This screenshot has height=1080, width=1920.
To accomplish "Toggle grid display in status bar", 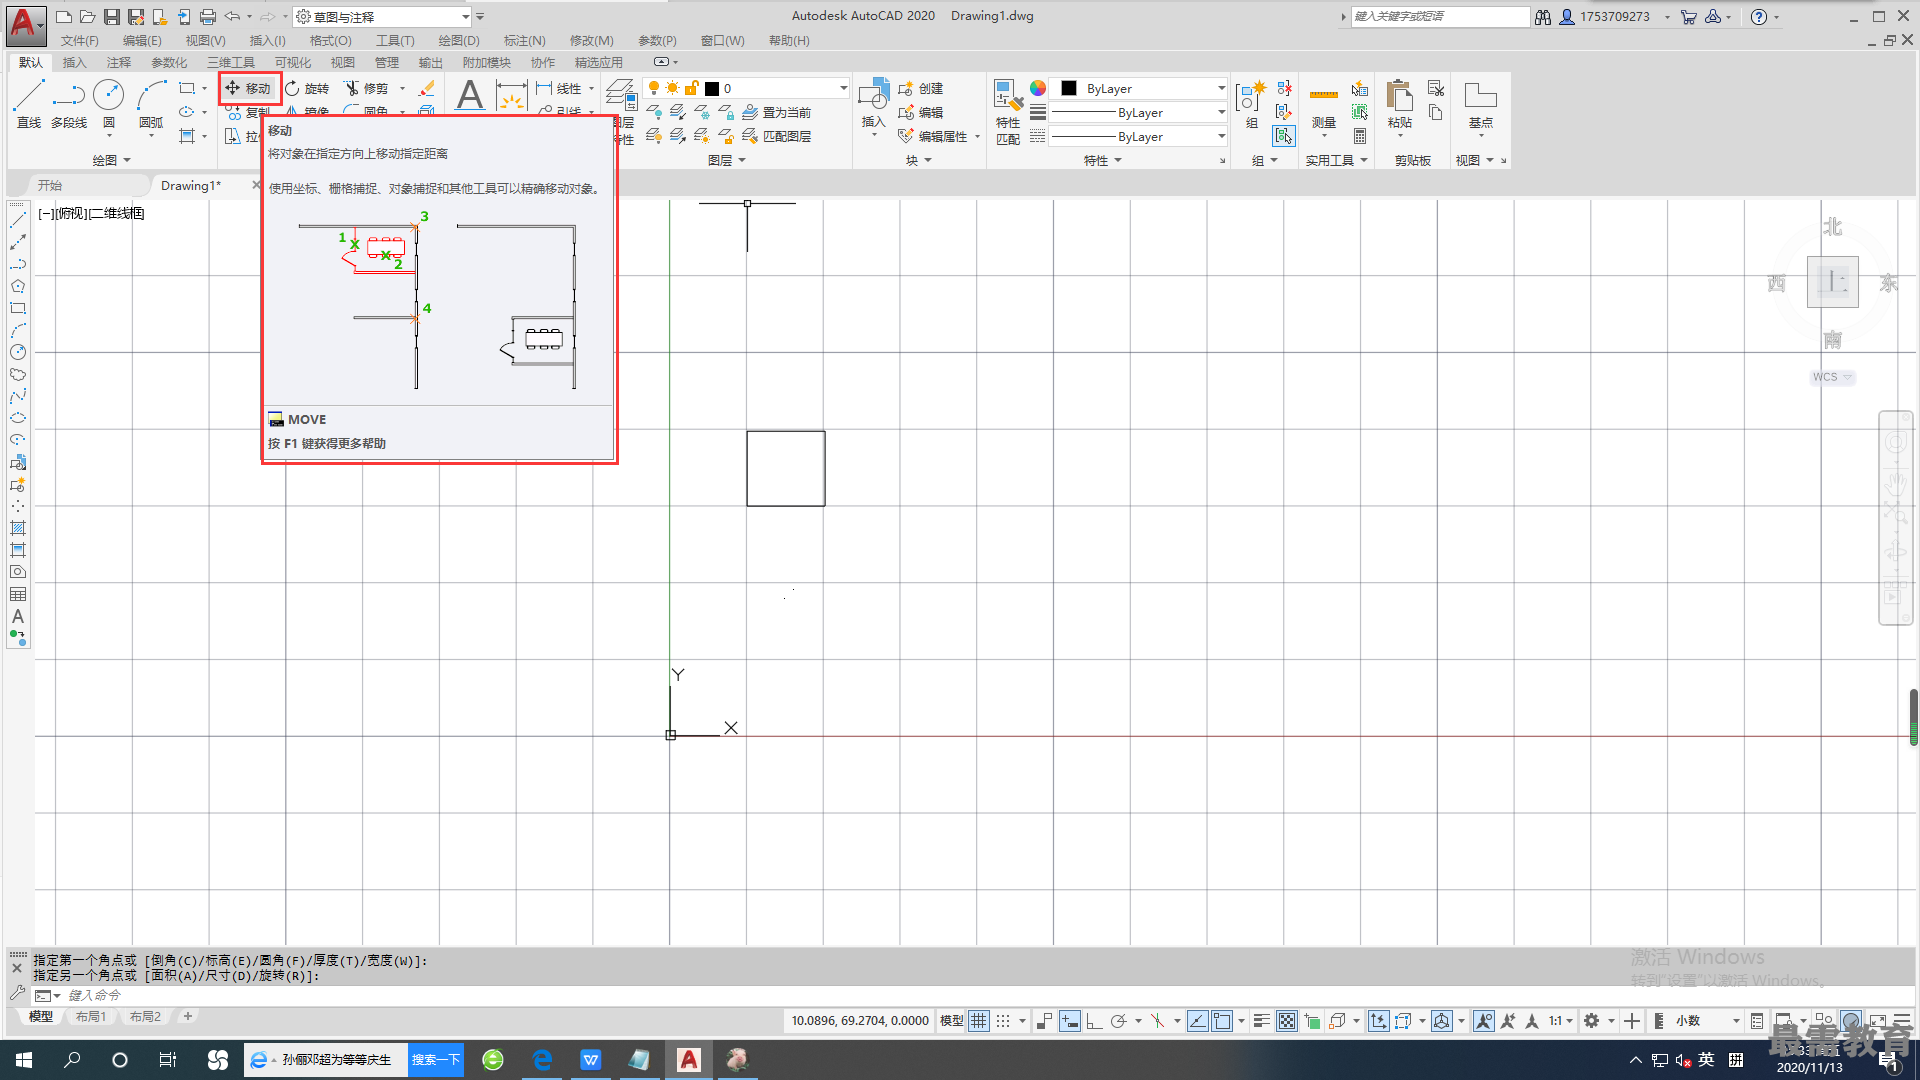I will pos(979,1021).
